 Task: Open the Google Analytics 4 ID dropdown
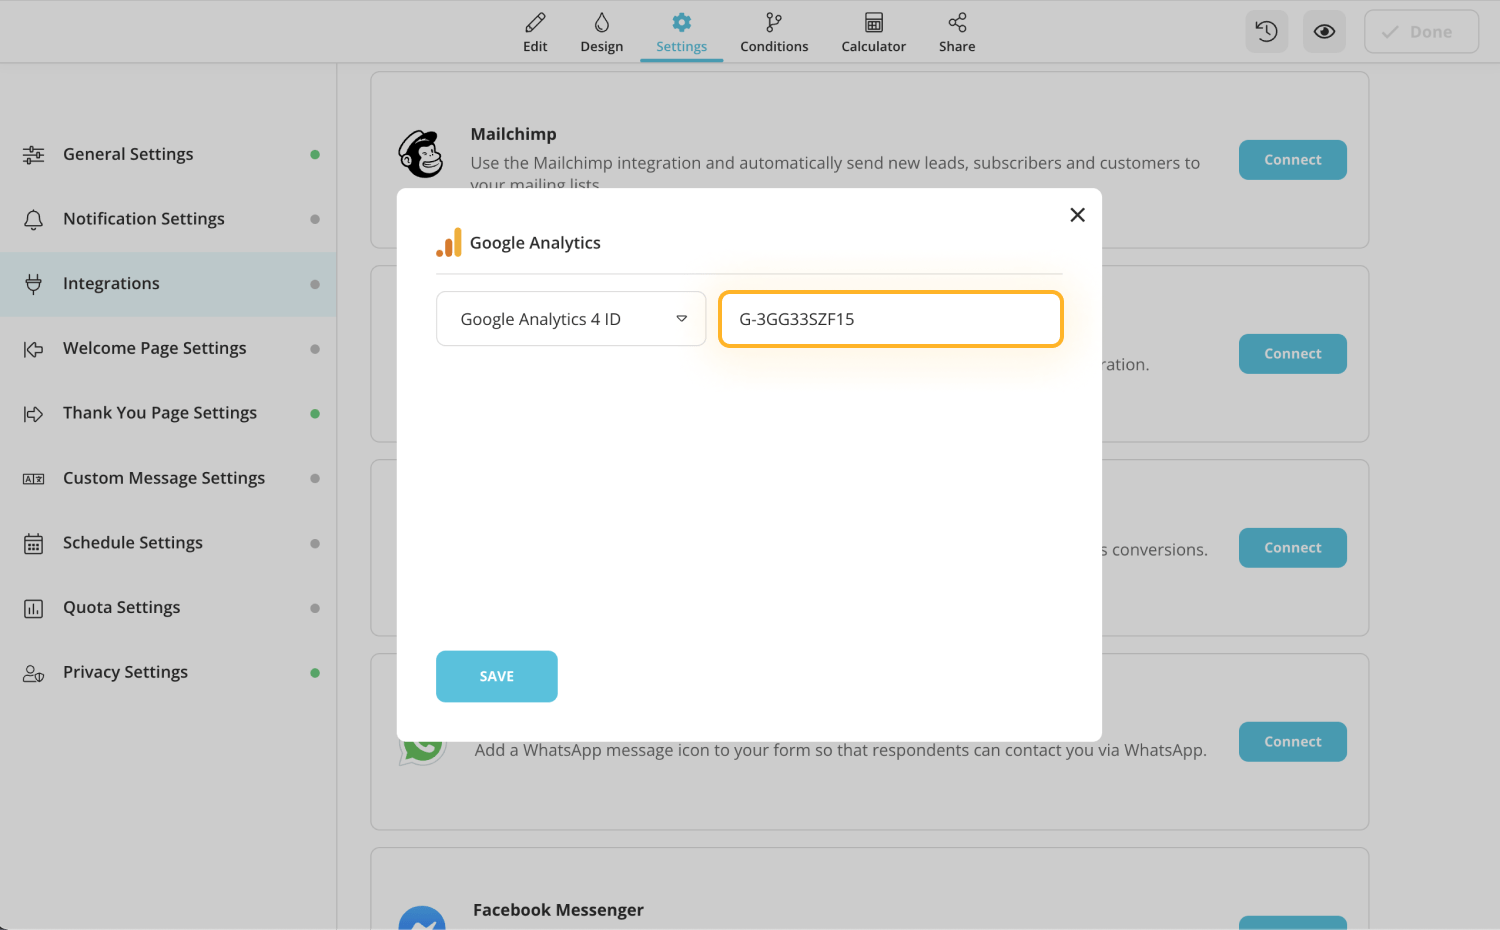click(570, 318)
